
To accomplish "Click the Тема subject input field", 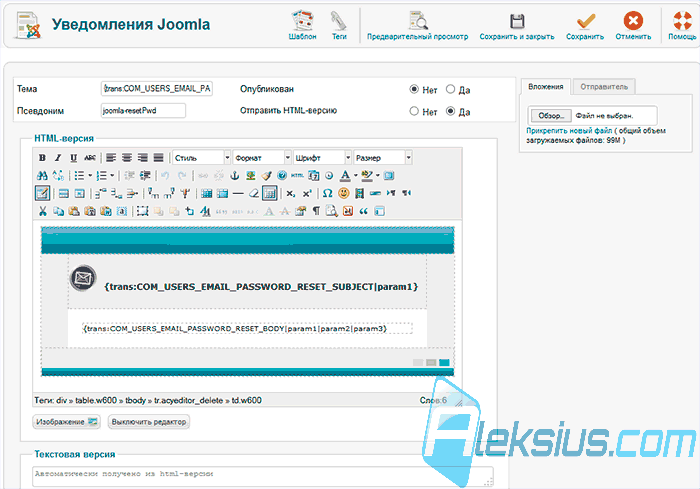I will [x=157, y=88].
